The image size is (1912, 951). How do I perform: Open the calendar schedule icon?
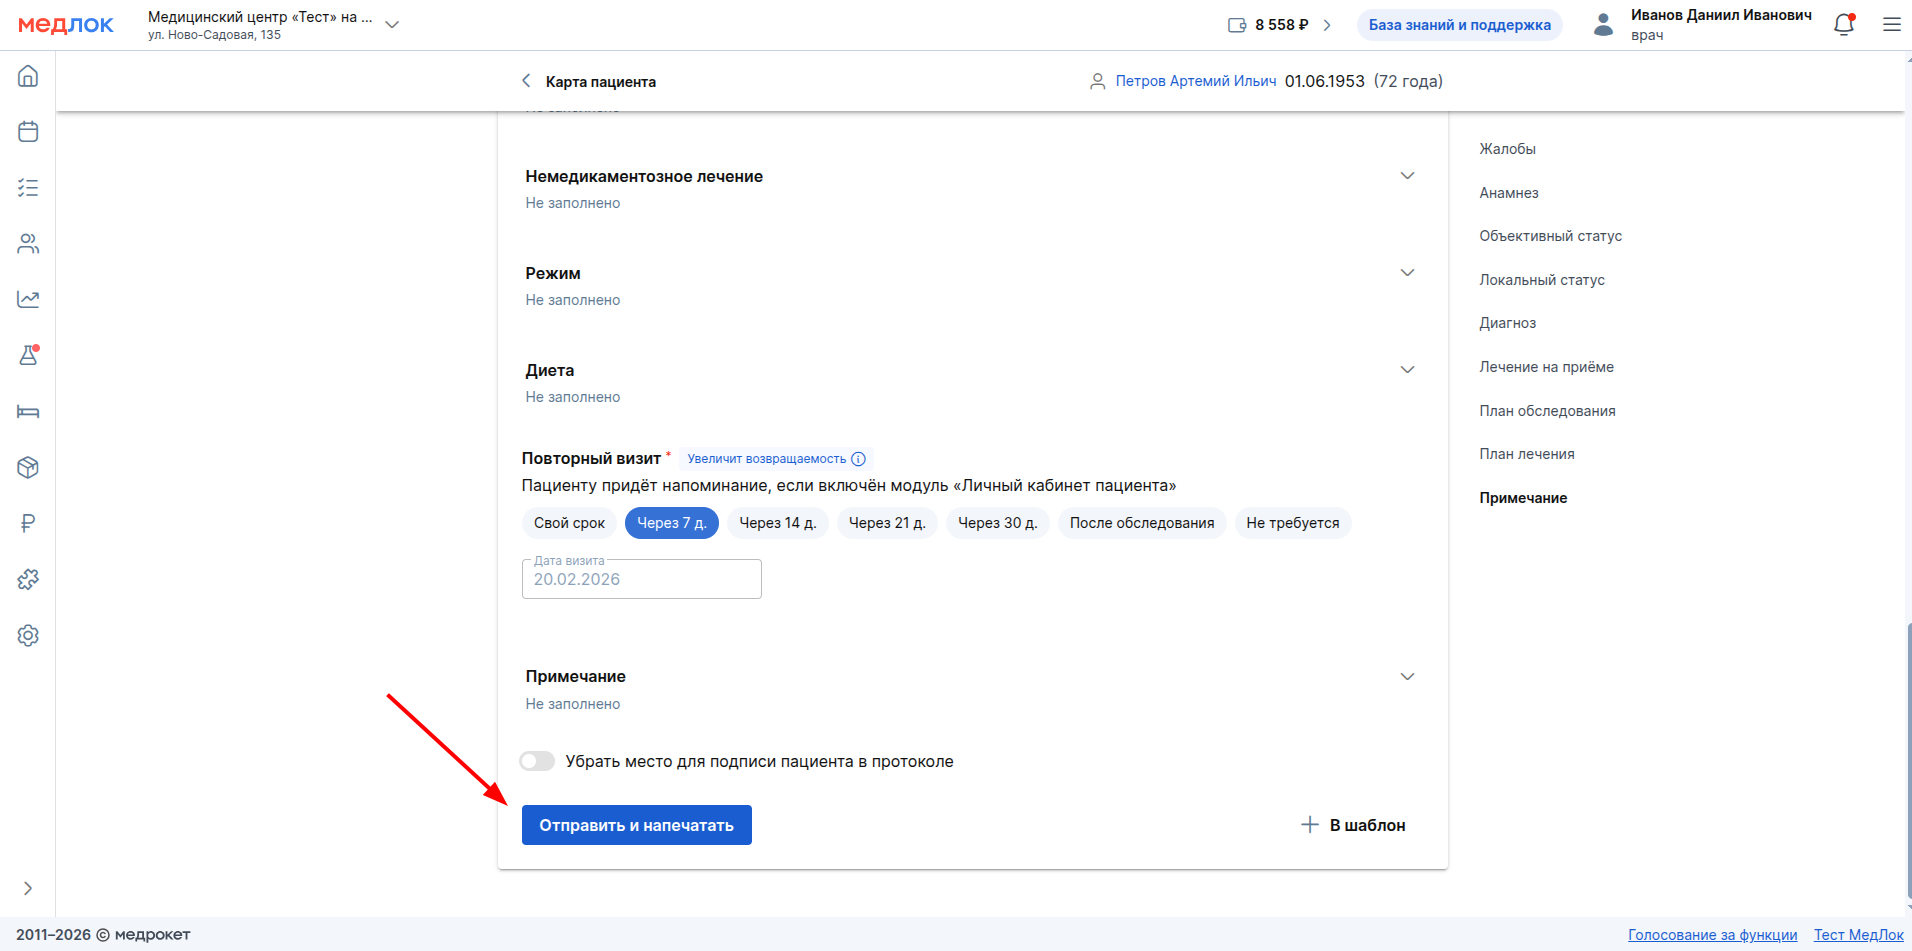tap(28, 132)
